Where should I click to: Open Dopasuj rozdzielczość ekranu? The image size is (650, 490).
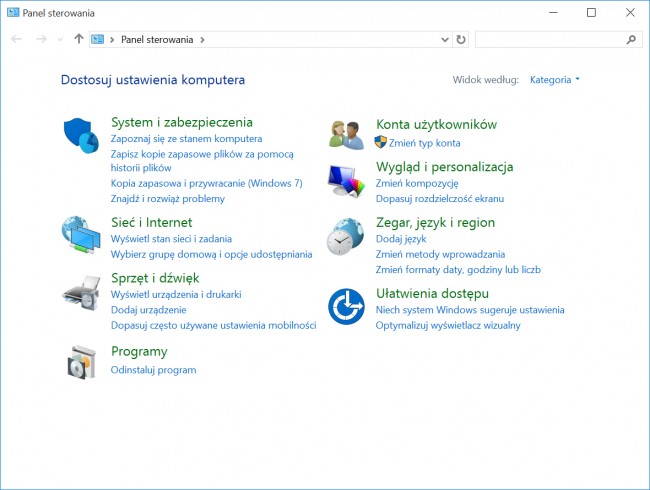click(440, 199)
